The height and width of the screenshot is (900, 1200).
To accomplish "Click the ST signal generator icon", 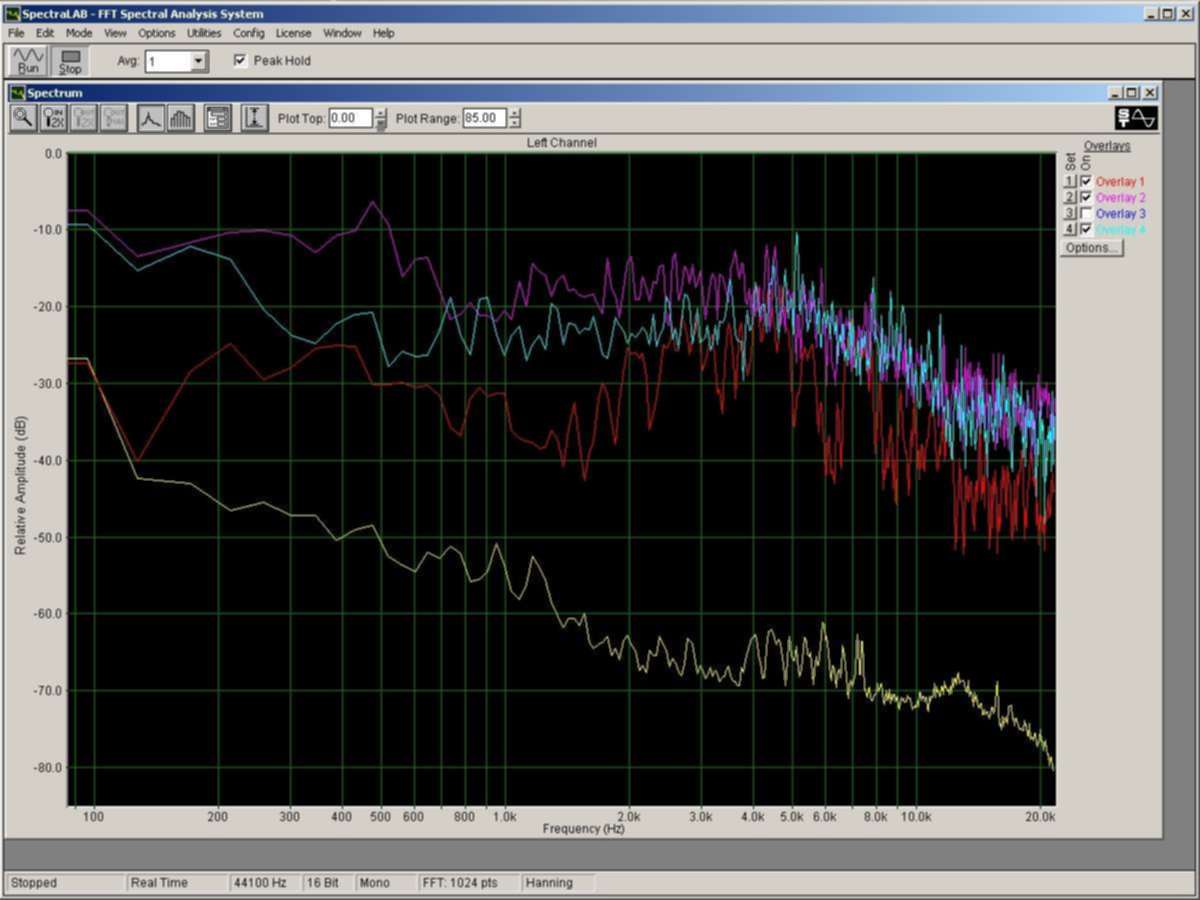I will pyautogui.click(x=1137, y=118).
